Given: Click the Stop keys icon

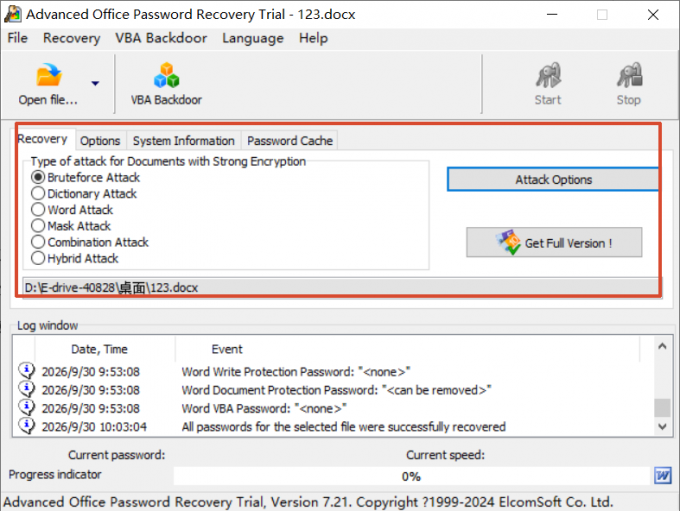Looking at the screenshot, I should click(x=630, y=75).
